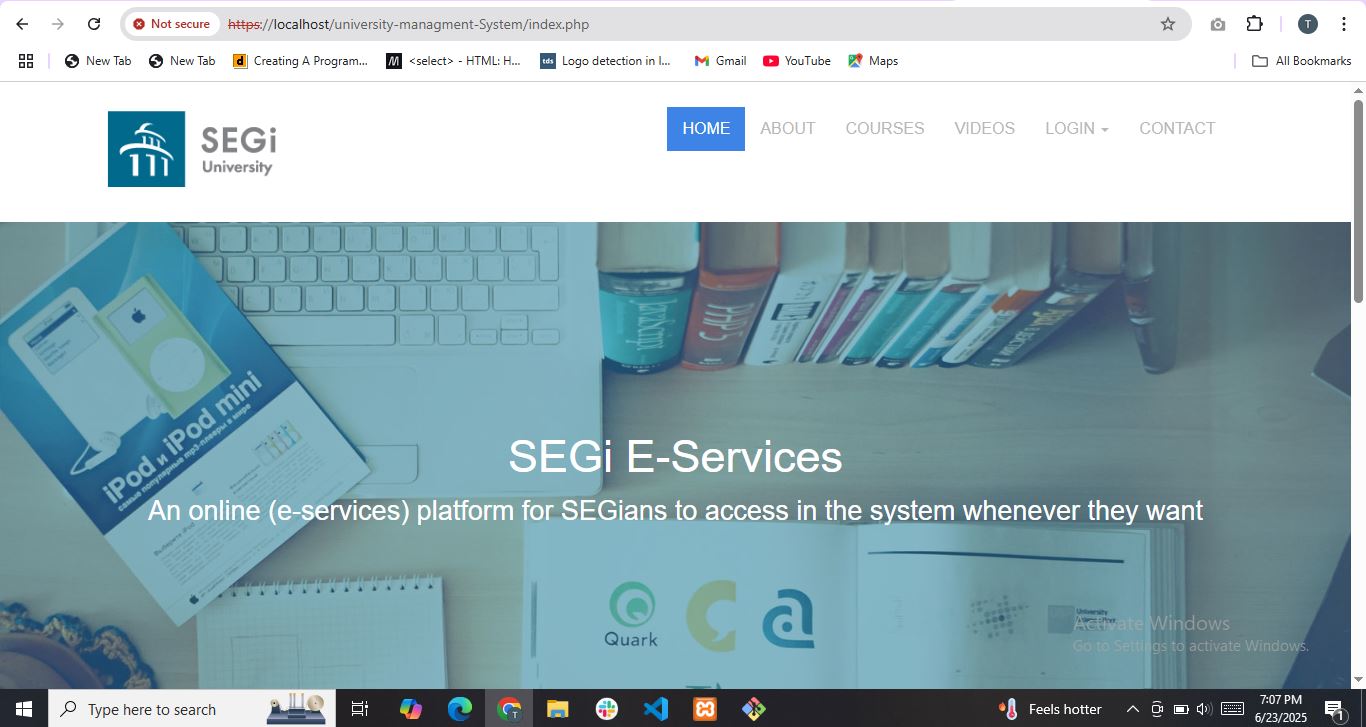Click the SEGi E-Services heading
This screenshot has height=727, width=1366.
tap(675, 457)
